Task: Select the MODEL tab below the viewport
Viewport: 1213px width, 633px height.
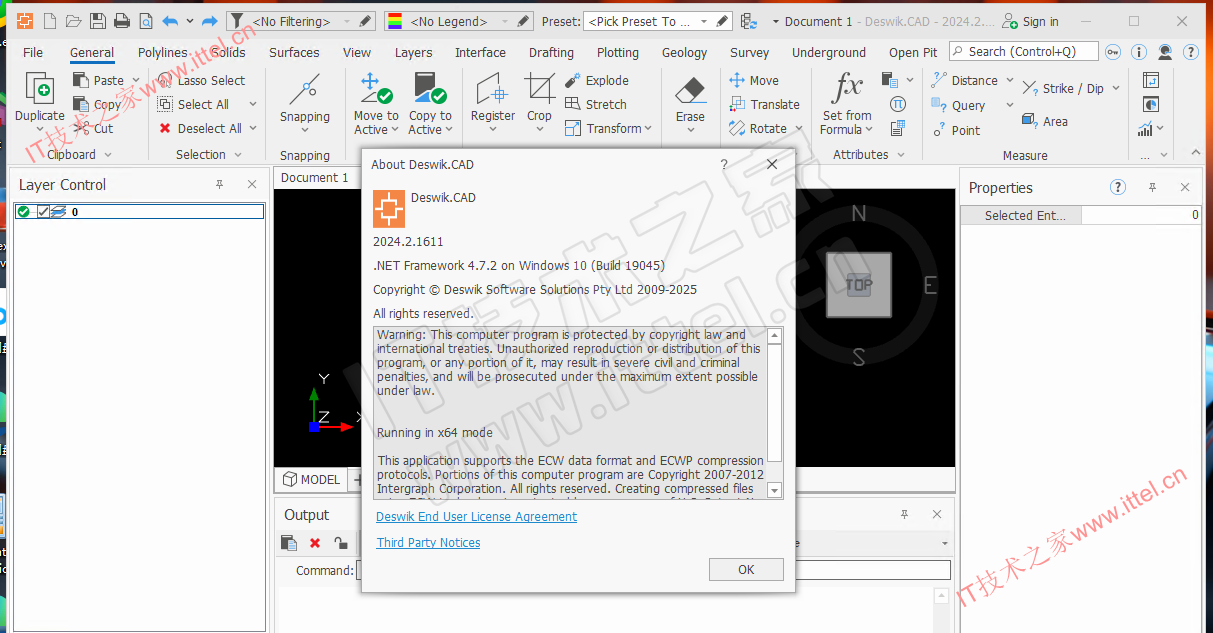Action: pos(311,479)
